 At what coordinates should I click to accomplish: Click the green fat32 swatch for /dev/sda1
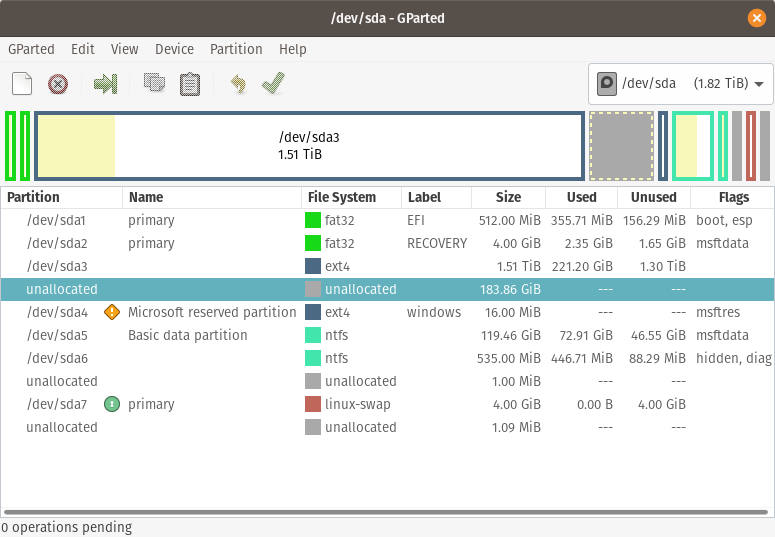[313, 220]
